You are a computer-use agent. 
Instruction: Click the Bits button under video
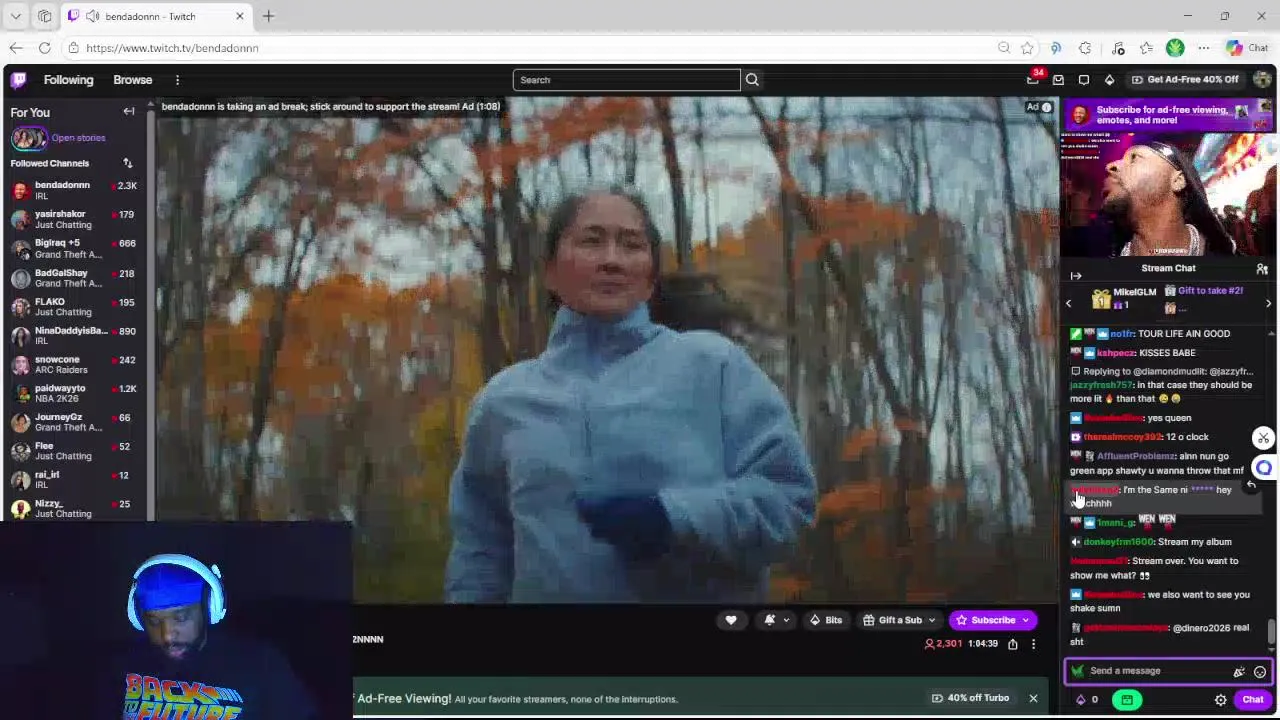coord(826,620)
